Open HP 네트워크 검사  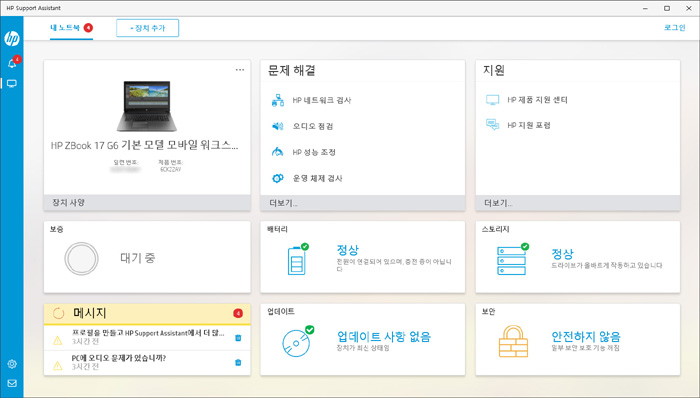point(321,100)
